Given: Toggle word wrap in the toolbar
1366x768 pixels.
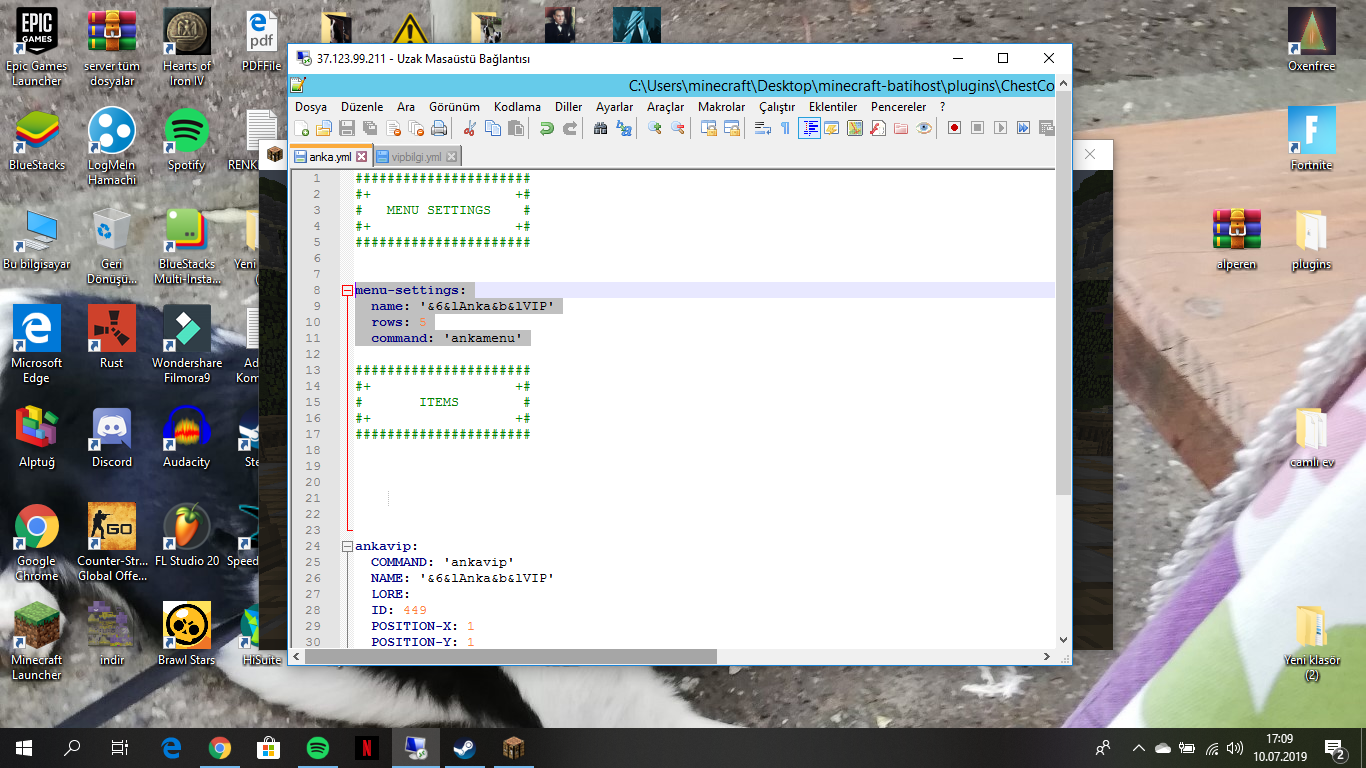Looking at the screenshot, I should point(762,128).
